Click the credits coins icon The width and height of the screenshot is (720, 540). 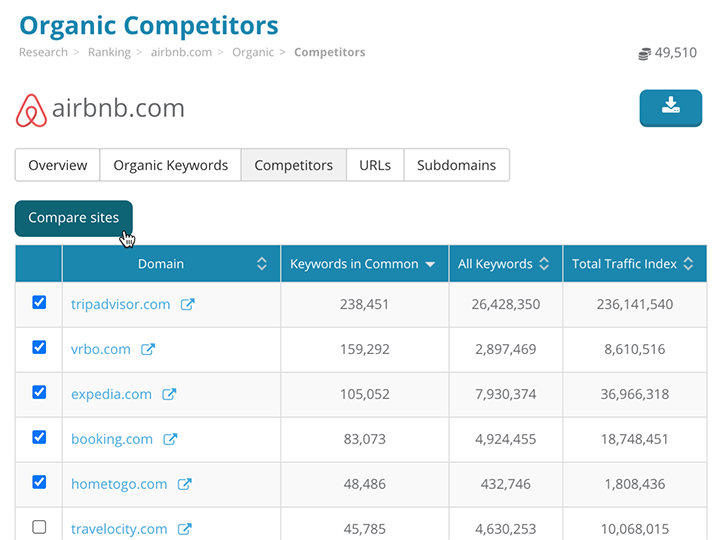[x=644, y=53]
